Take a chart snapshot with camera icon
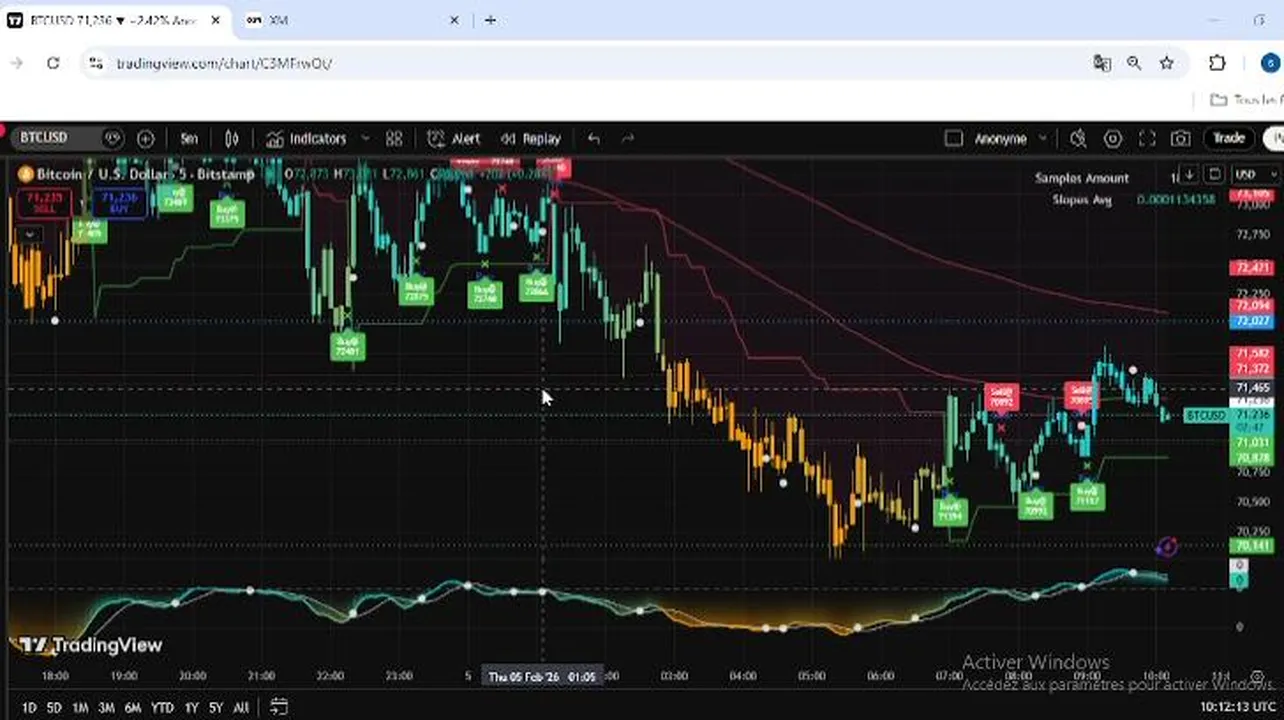This screenshot has width=1284, height=720. (x=1181, y=138)
